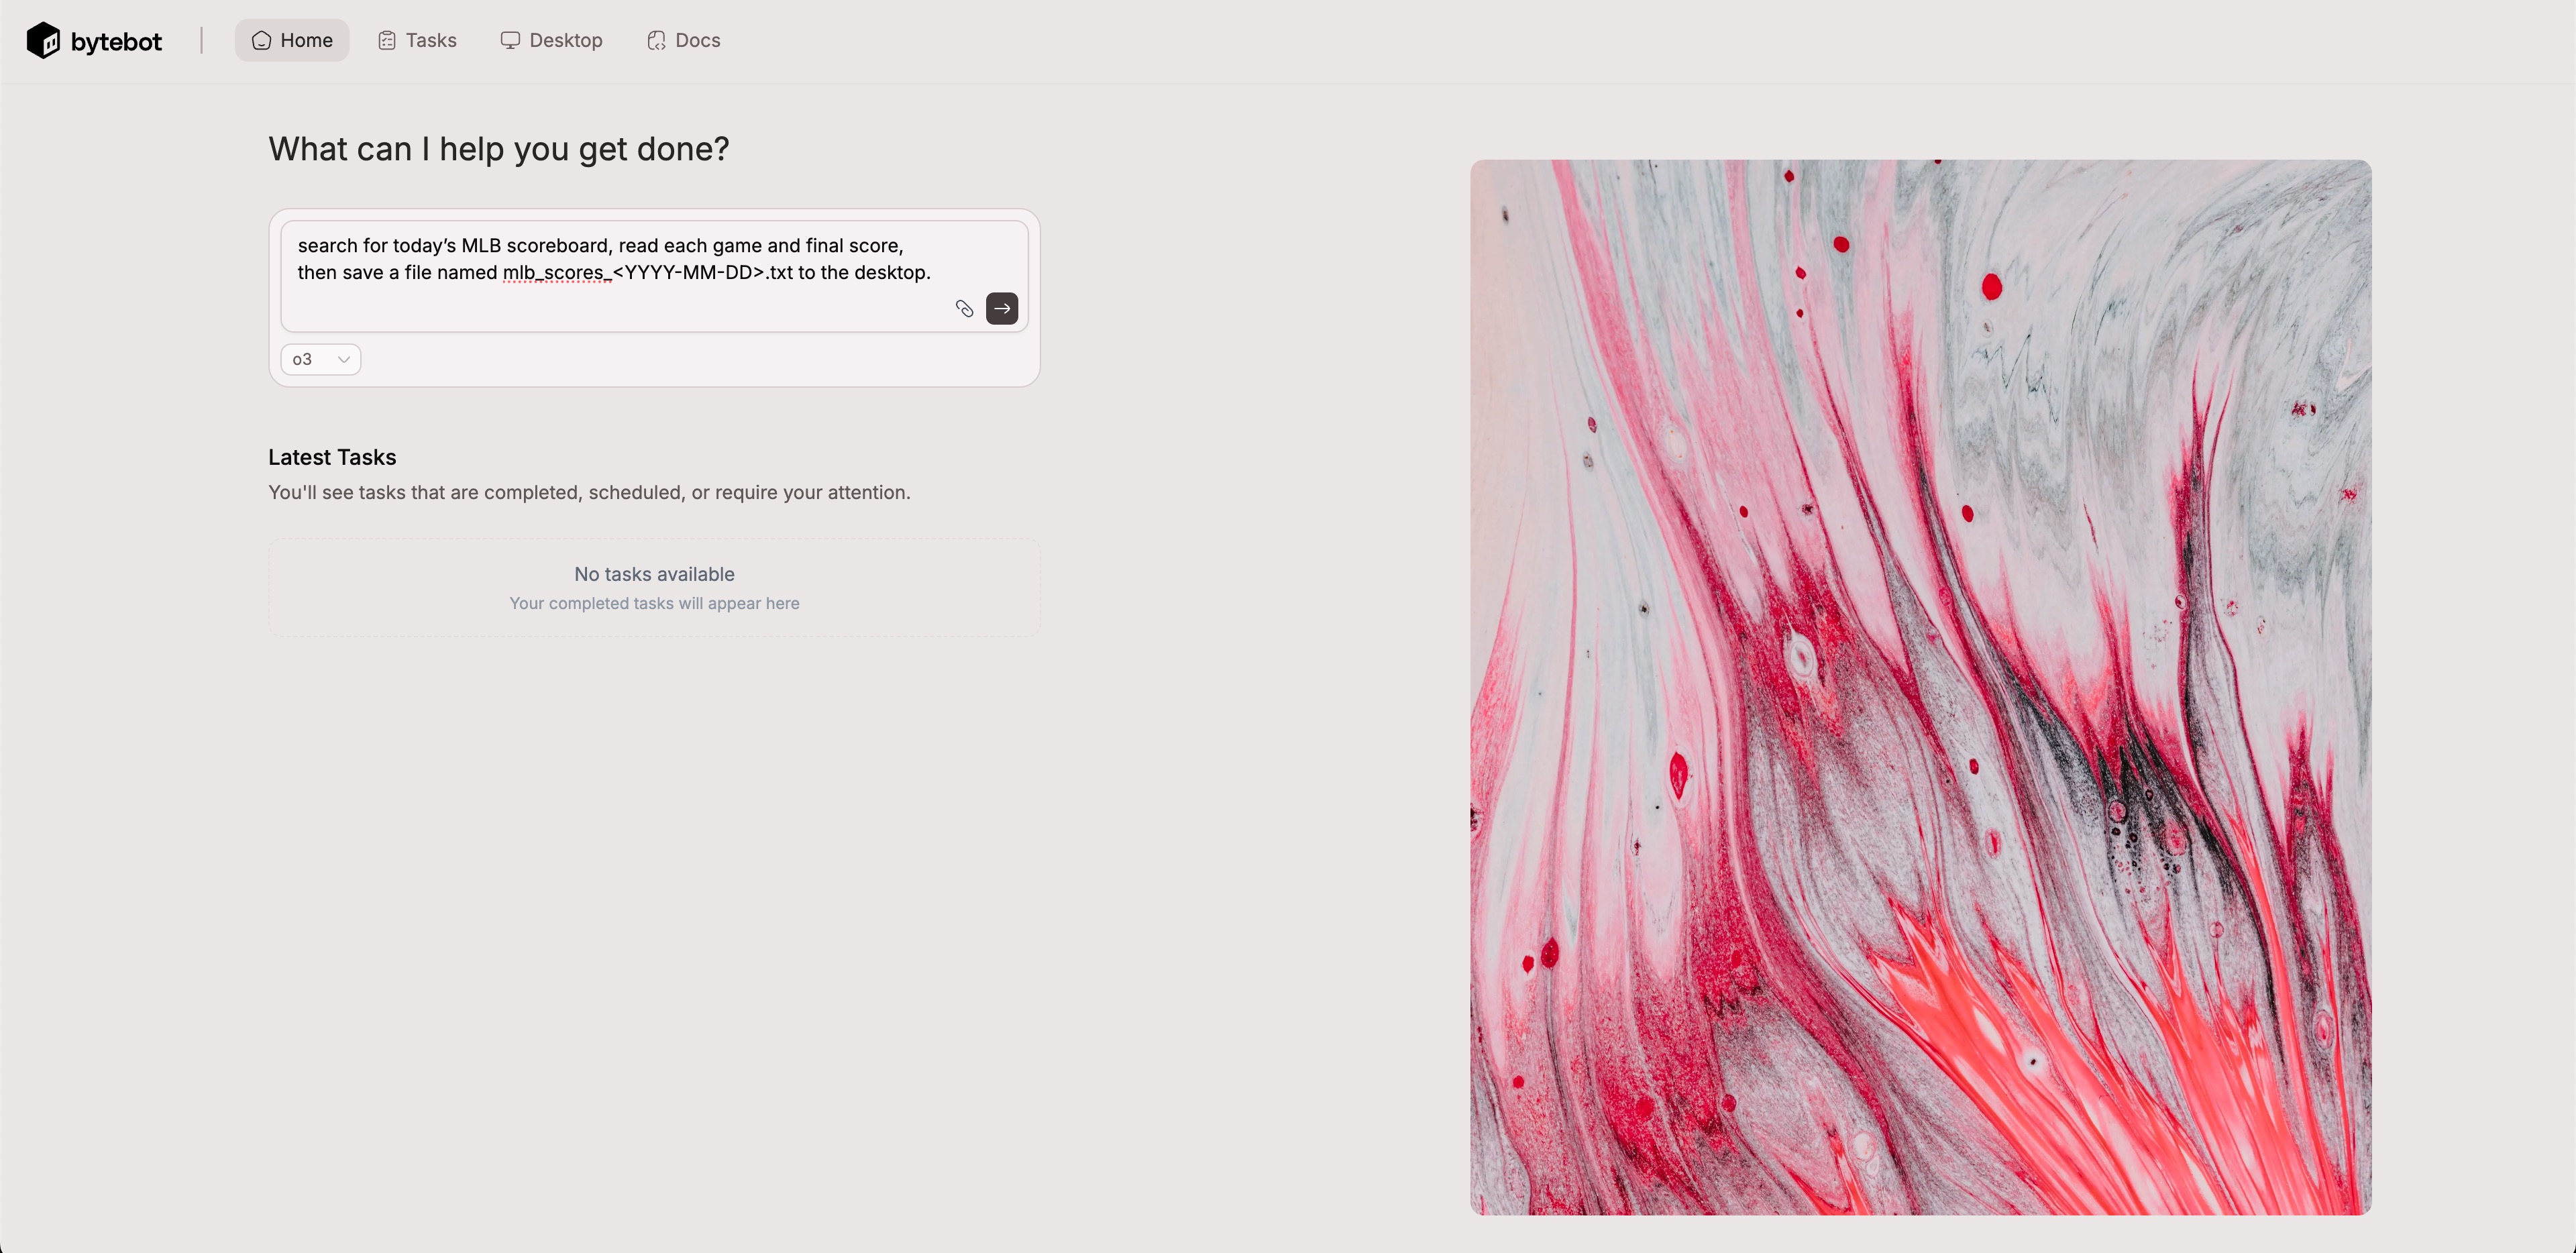Viewport: 2576px width, 1253px height.
Task: Switch to the Home tab
Action: tap(292, 41)
